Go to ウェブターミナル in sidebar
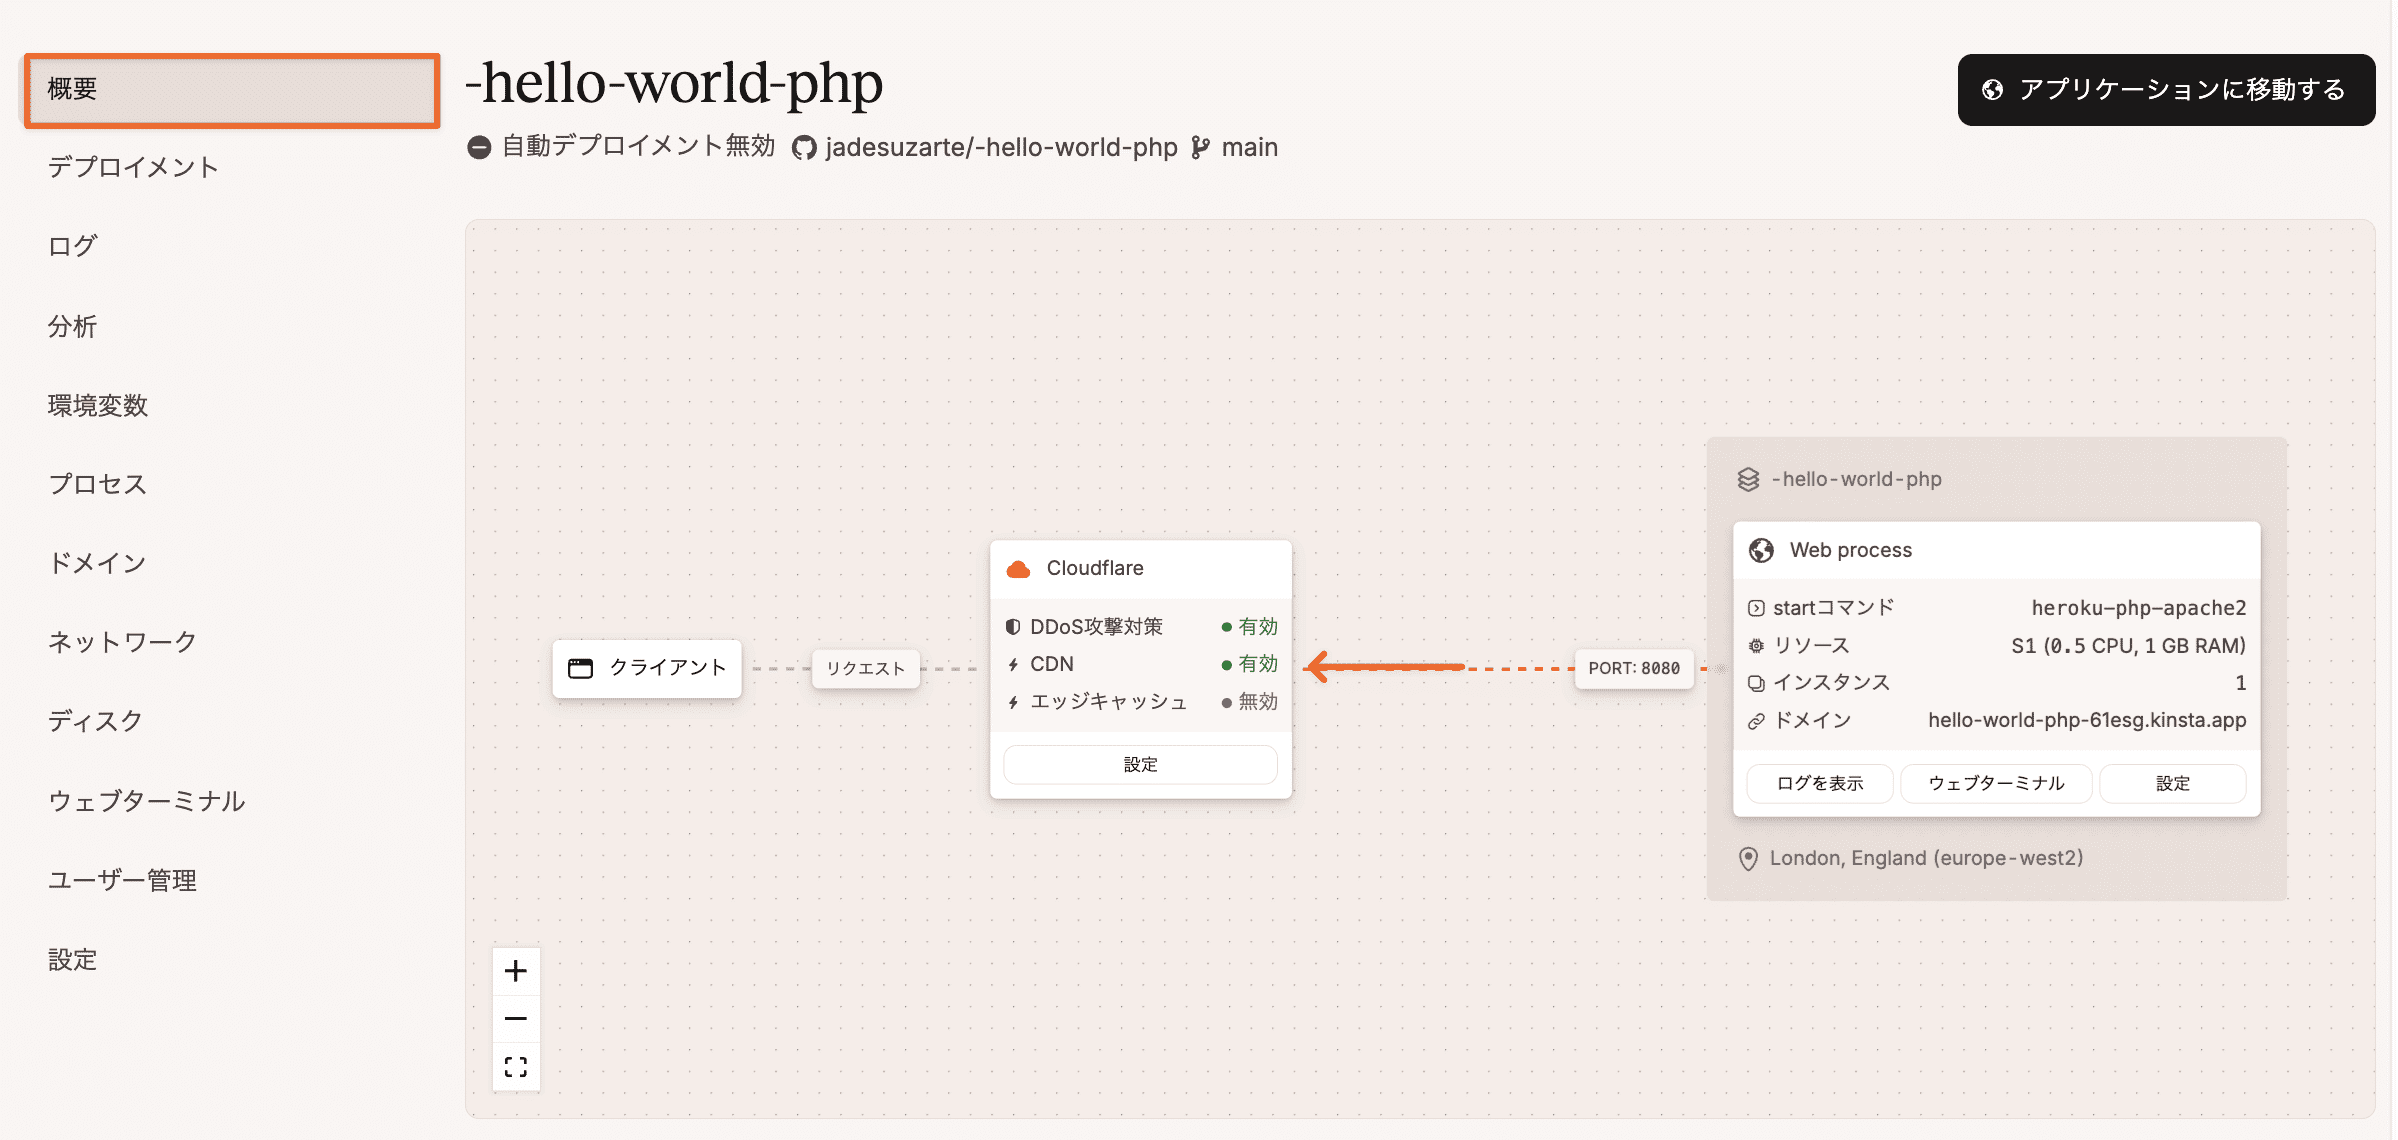The width and height of the screenshot is (2398, 1140). point(147,801)
